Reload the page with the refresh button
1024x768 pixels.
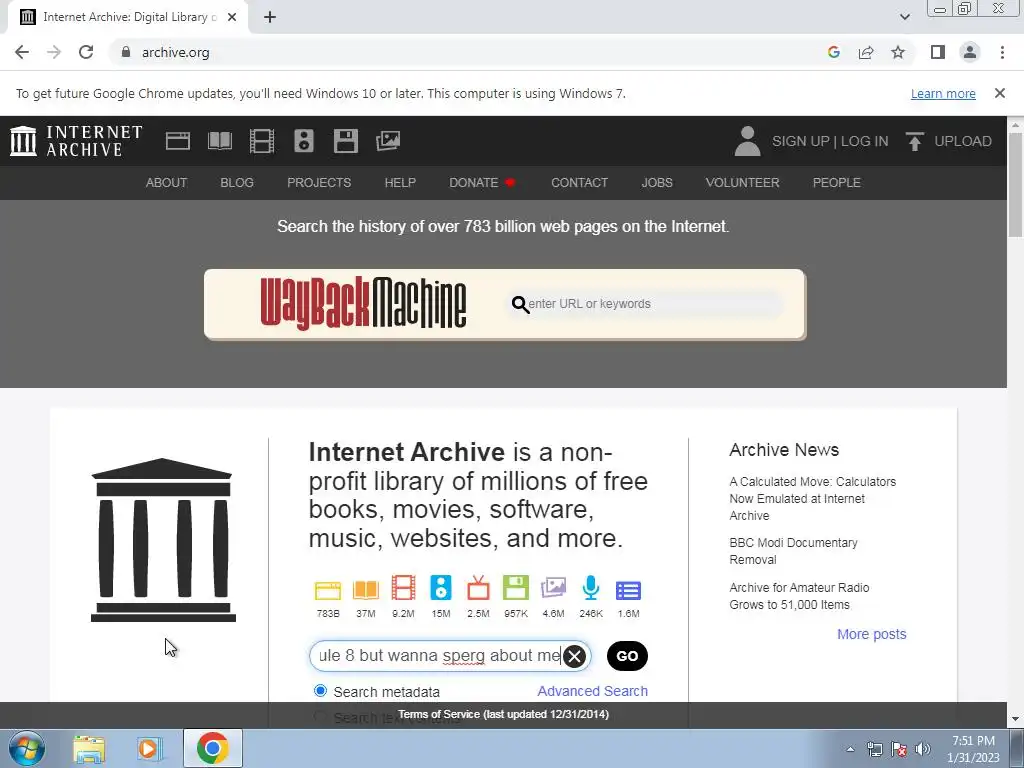[86, 52]
